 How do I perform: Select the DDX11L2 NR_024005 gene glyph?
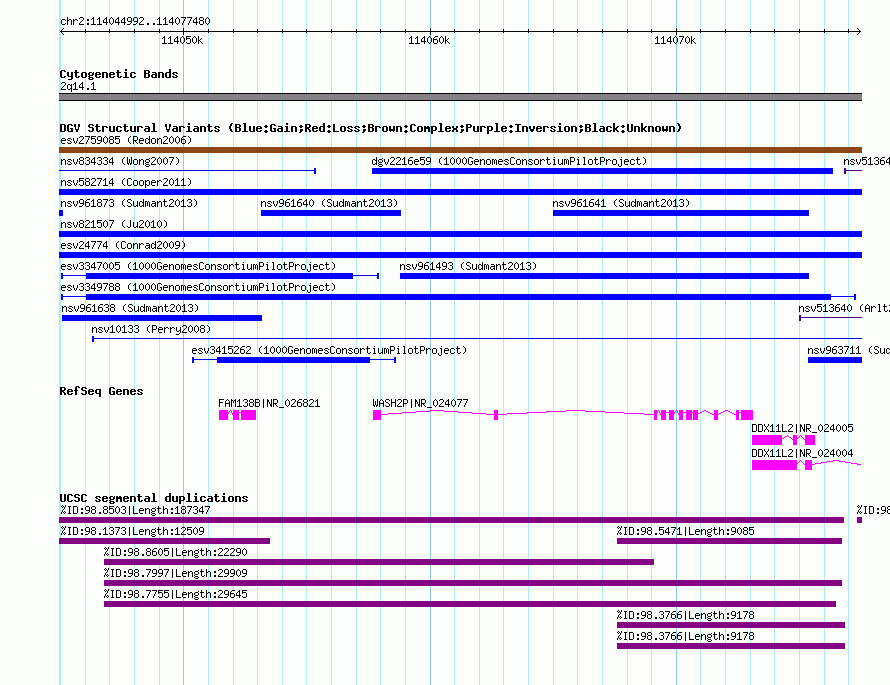pyautogui.click(x=783, y=440)
